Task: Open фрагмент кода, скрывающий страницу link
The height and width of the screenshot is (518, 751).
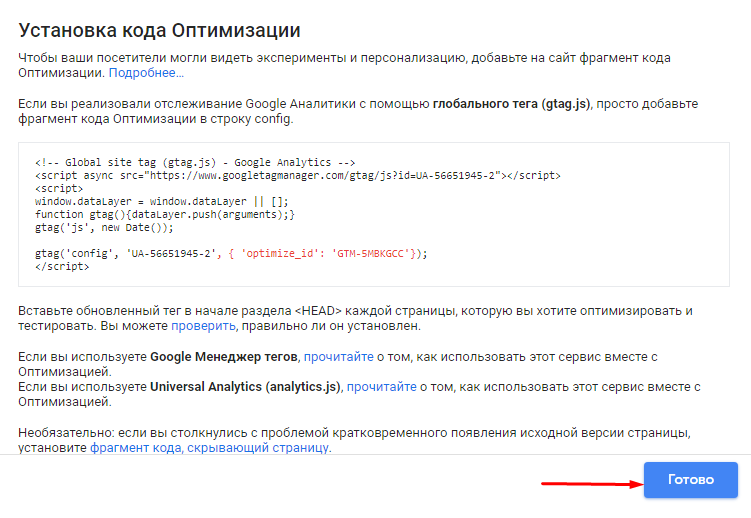Action: 209,448
